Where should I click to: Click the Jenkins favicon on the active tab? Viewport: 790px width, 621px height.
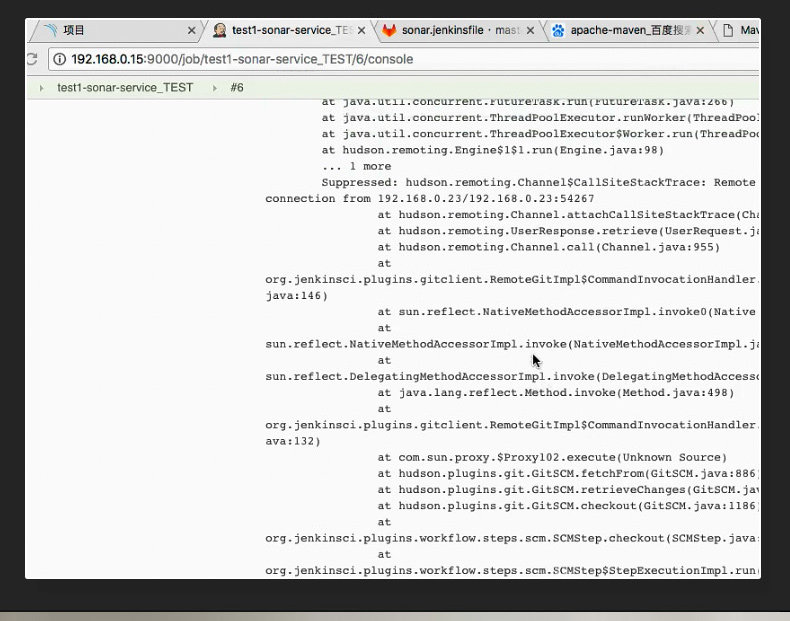(219, 30)
